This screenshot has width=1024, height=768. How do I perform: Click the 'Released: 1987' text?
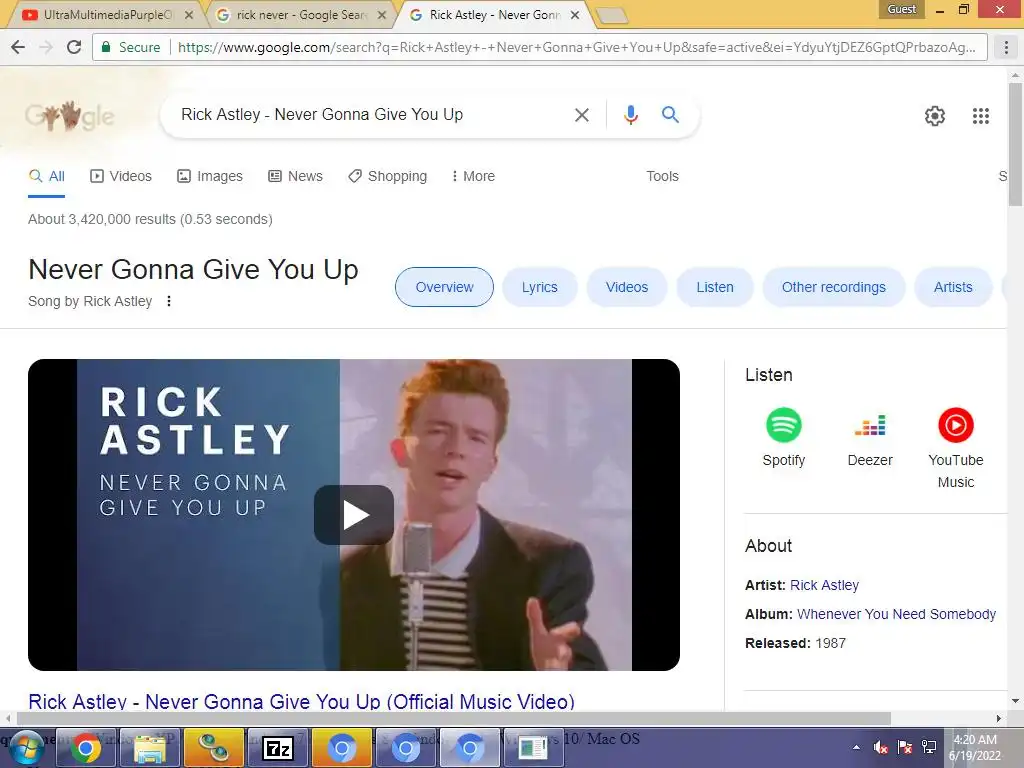click(x=795, y=643)
